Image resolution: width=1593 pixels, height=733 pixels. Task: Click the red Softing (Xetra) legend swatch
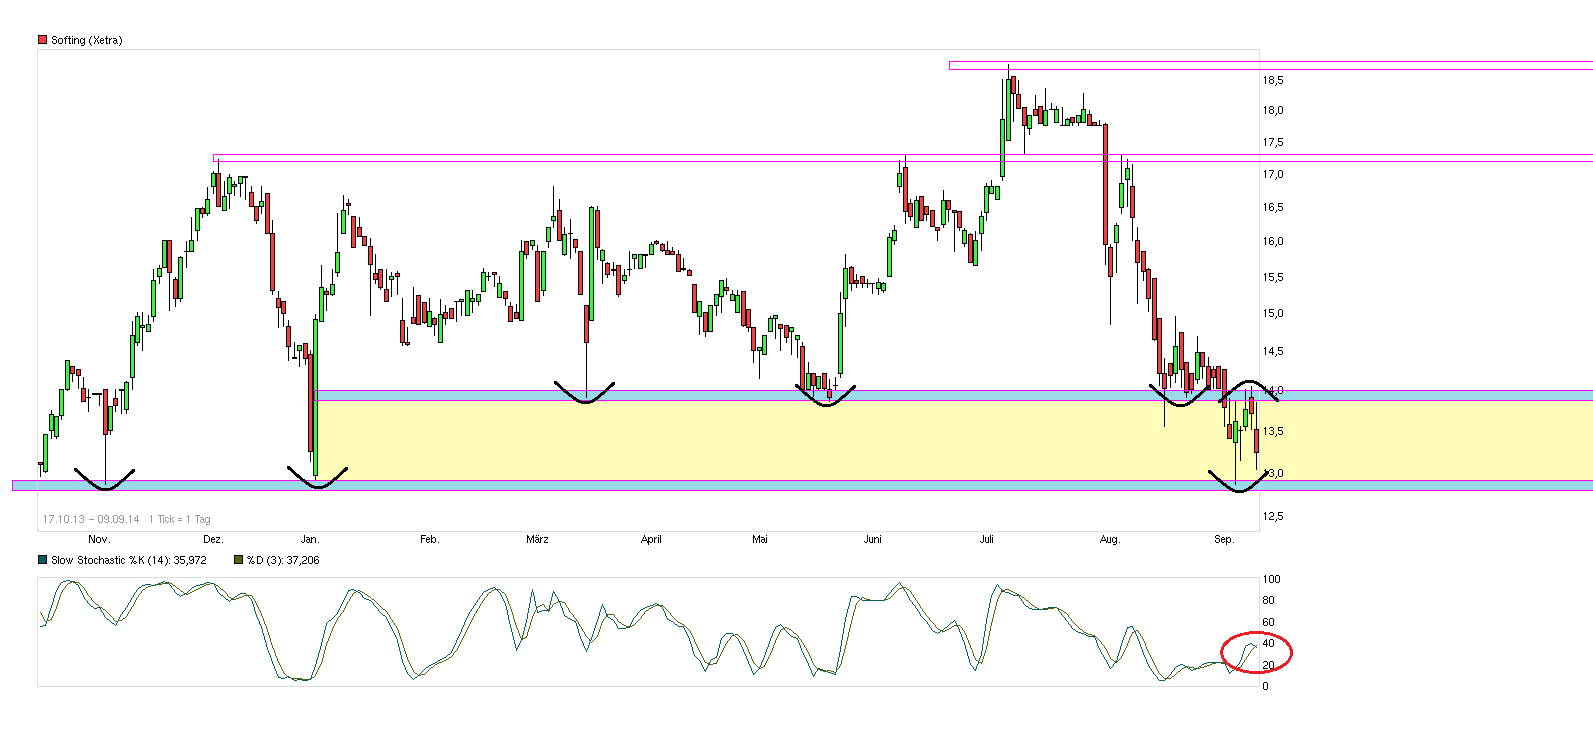click(42, 40)
